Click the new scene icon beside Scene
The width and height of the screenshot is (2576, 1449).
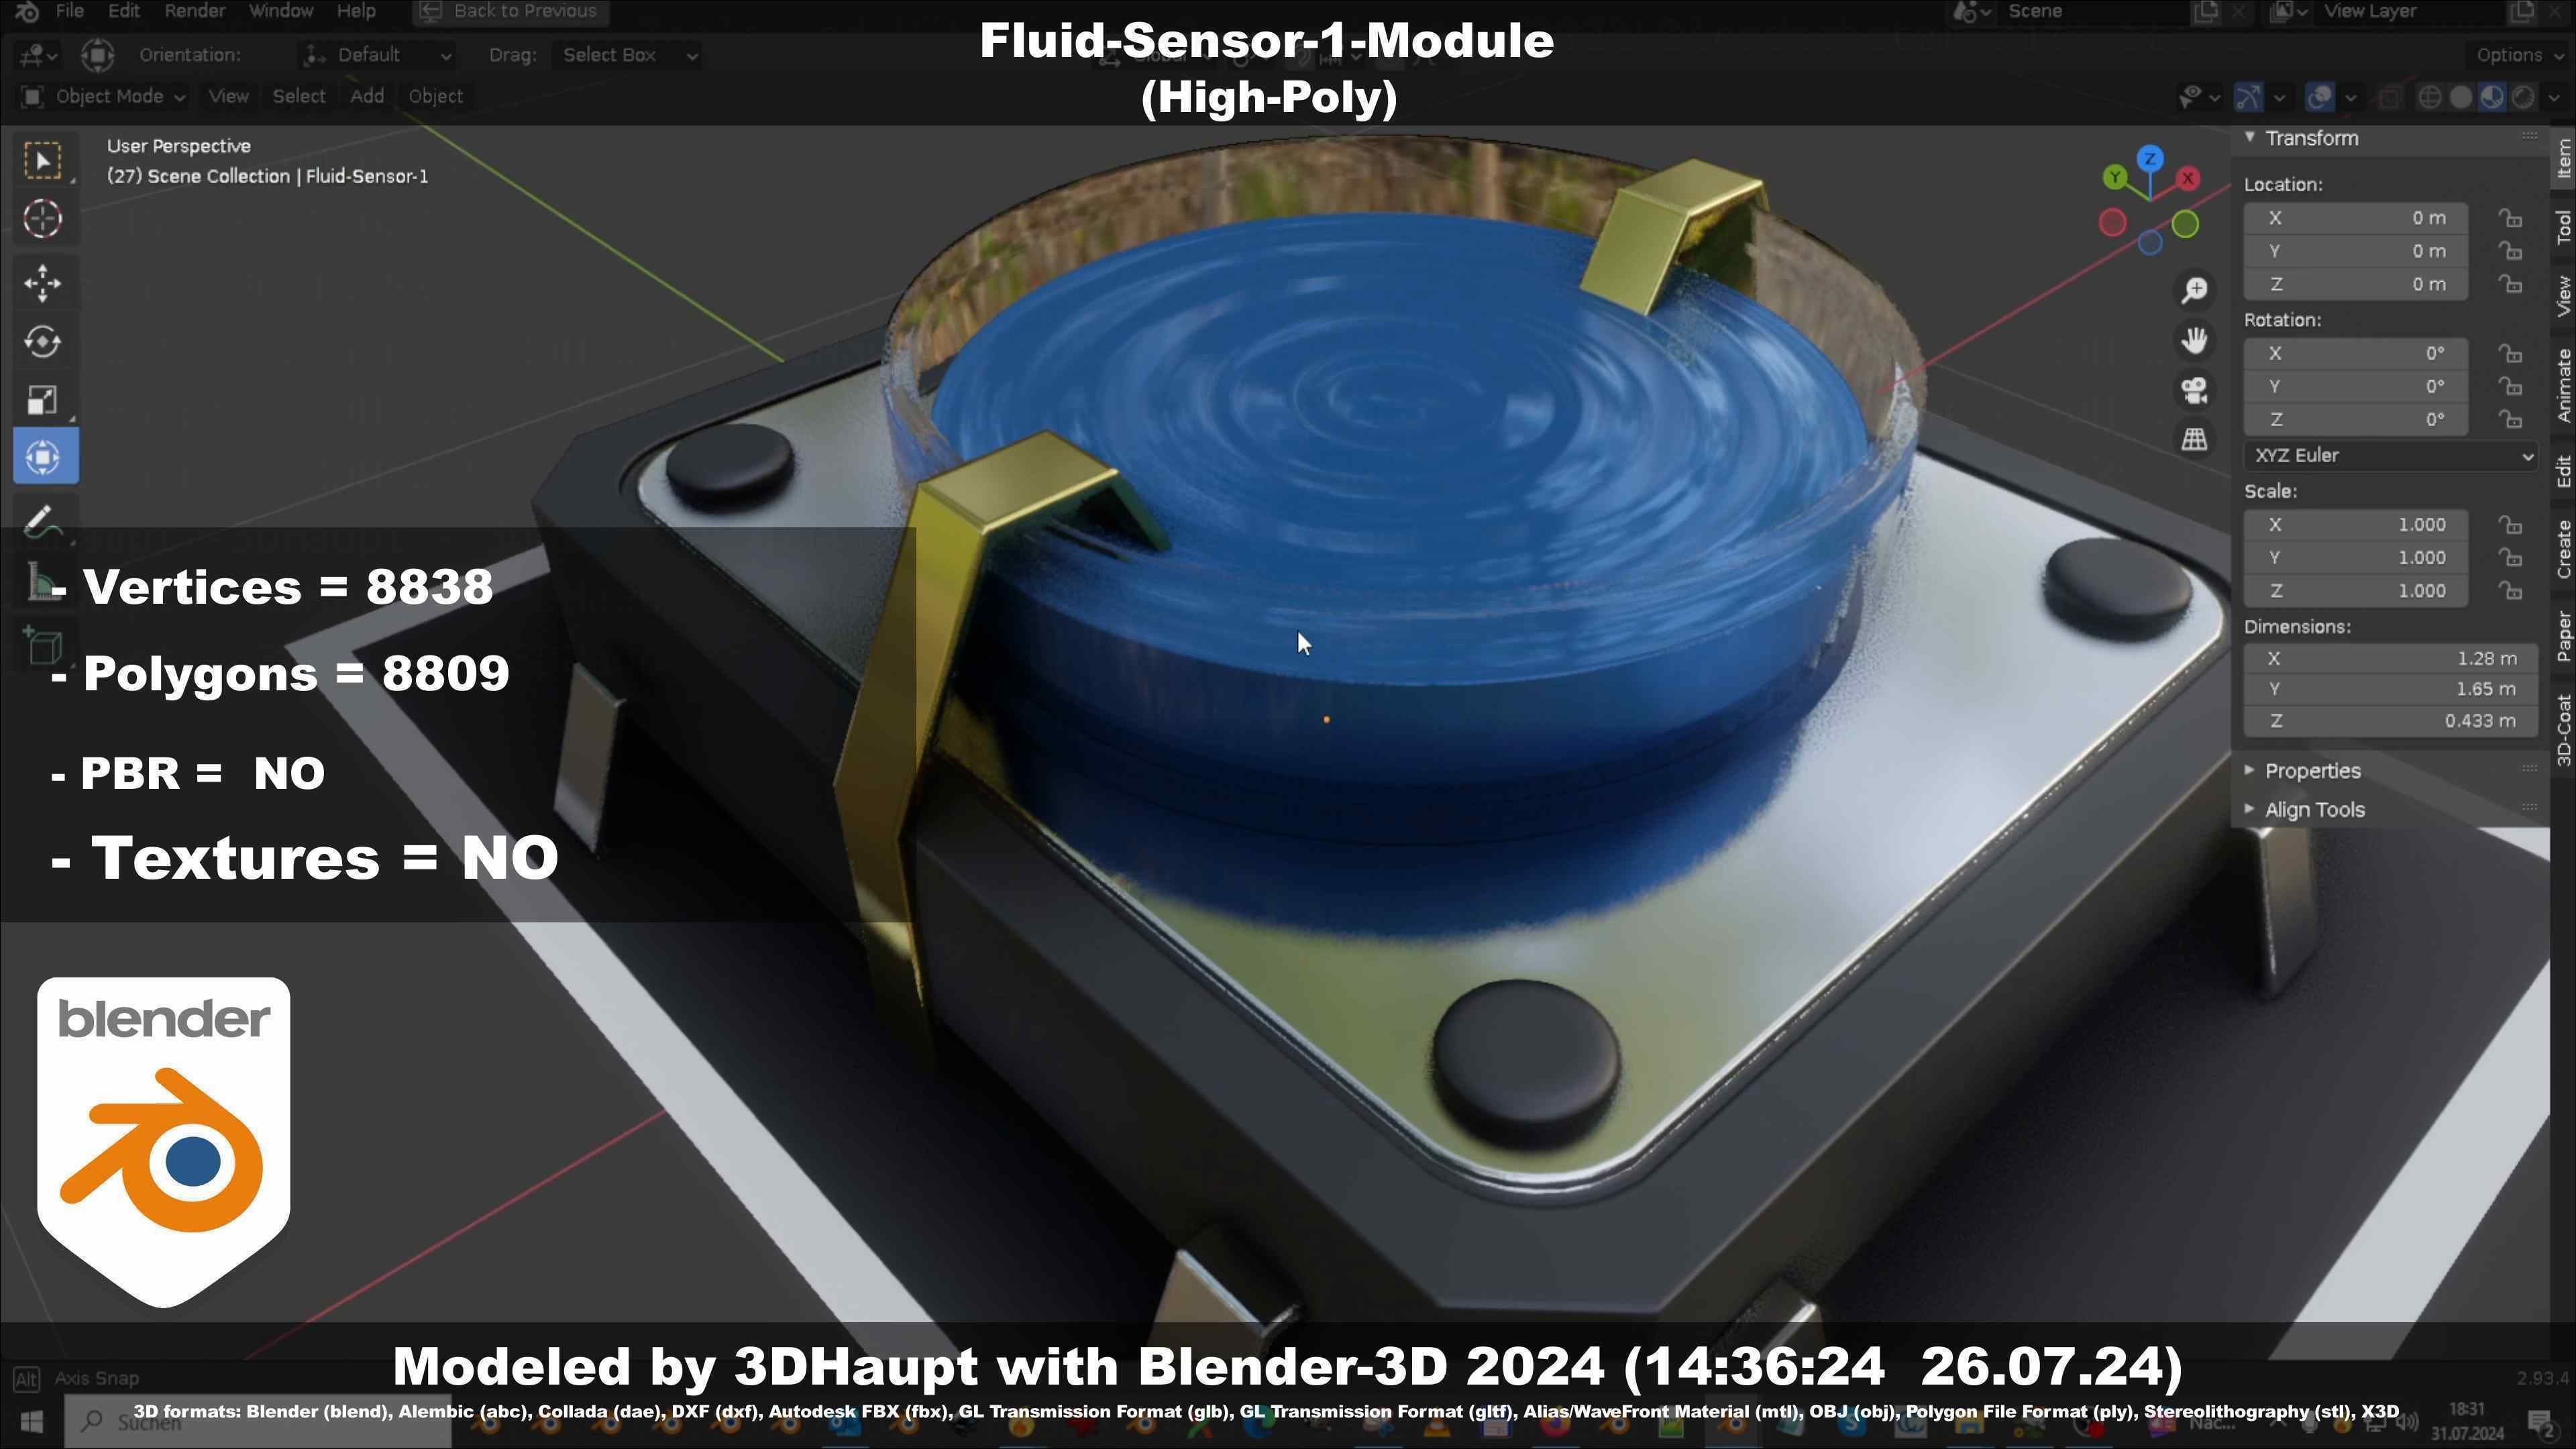(x=2205, y=11)
